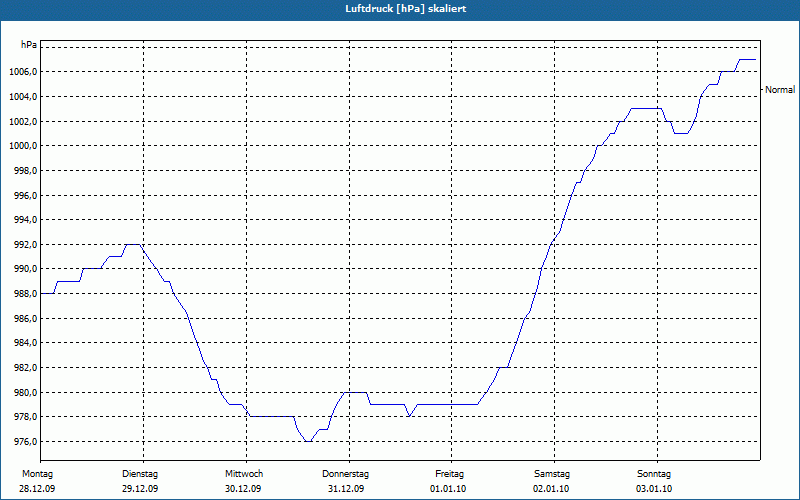Click the 'Normal' marker label
Image resolution: width=800 pixels, height=500 pixels.
[780, 90]
